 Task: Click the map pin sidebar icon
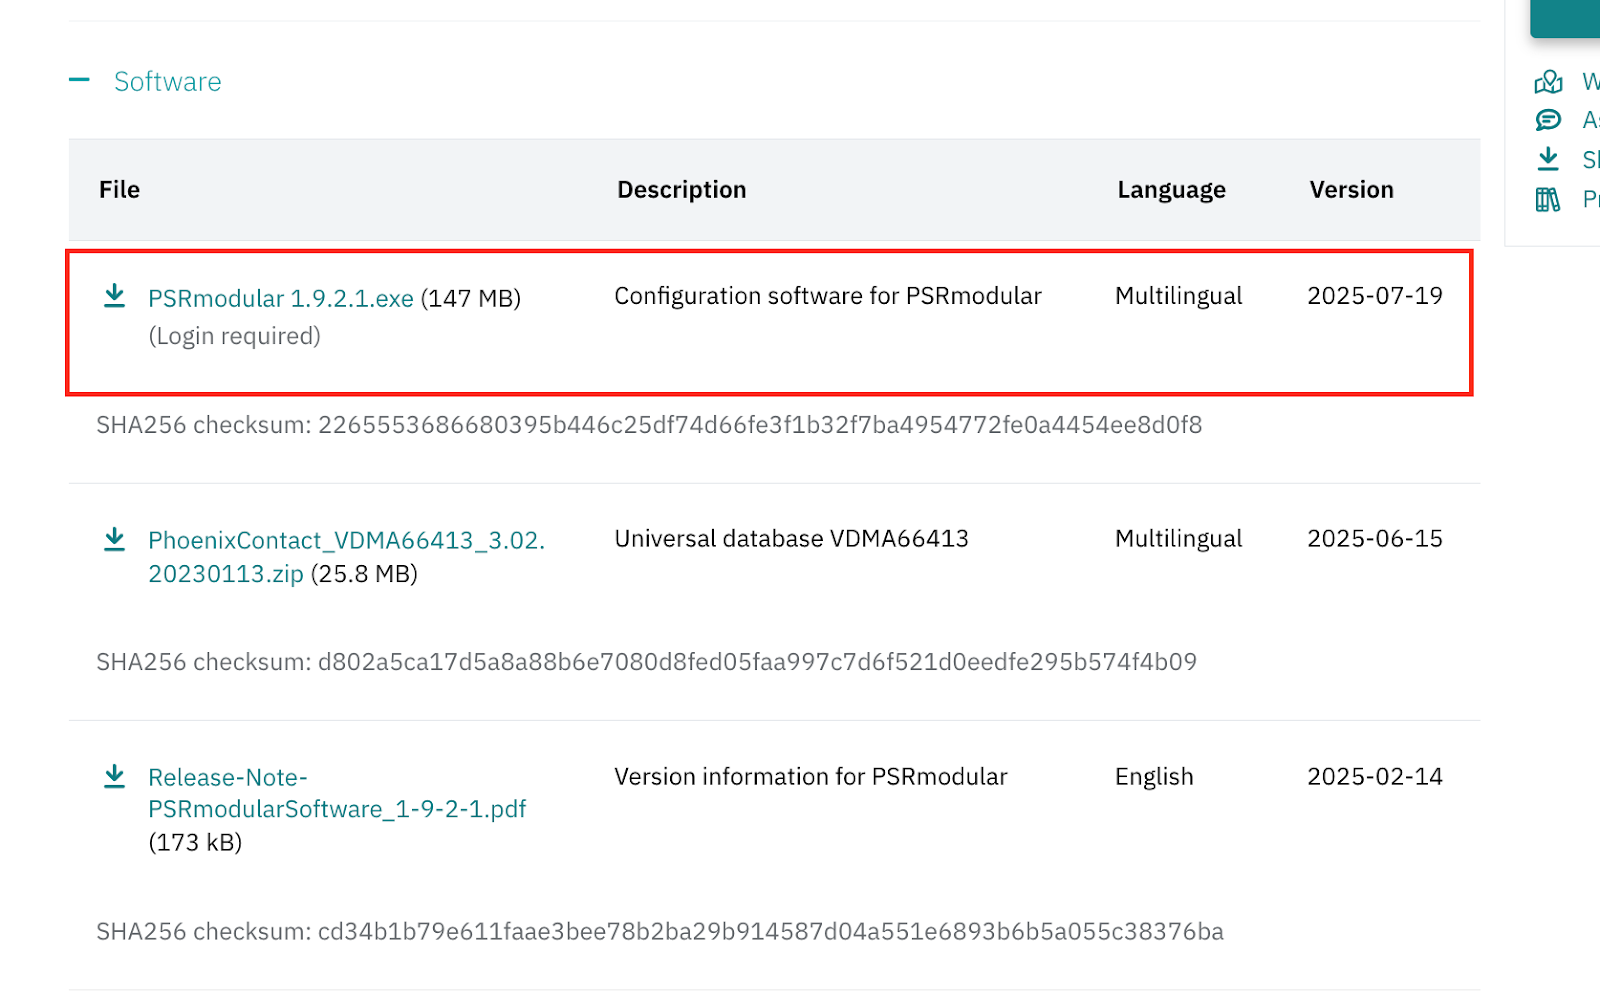click(x=1548, y=81)
